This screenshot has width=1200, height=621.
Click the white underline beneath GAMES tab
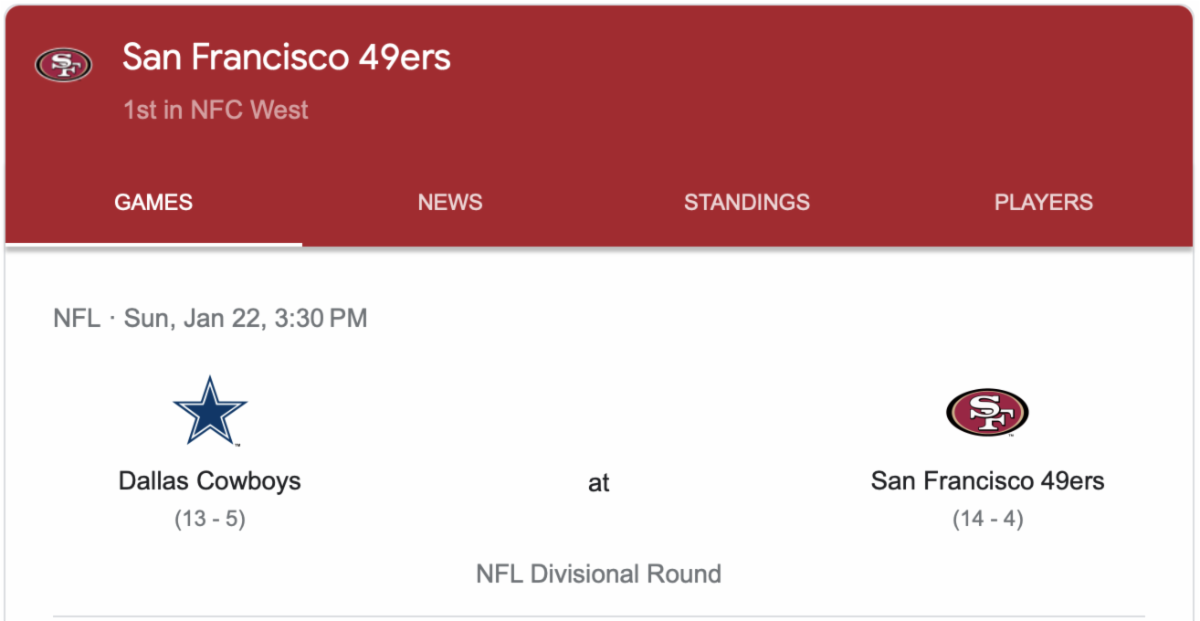[x=153, y=243]
